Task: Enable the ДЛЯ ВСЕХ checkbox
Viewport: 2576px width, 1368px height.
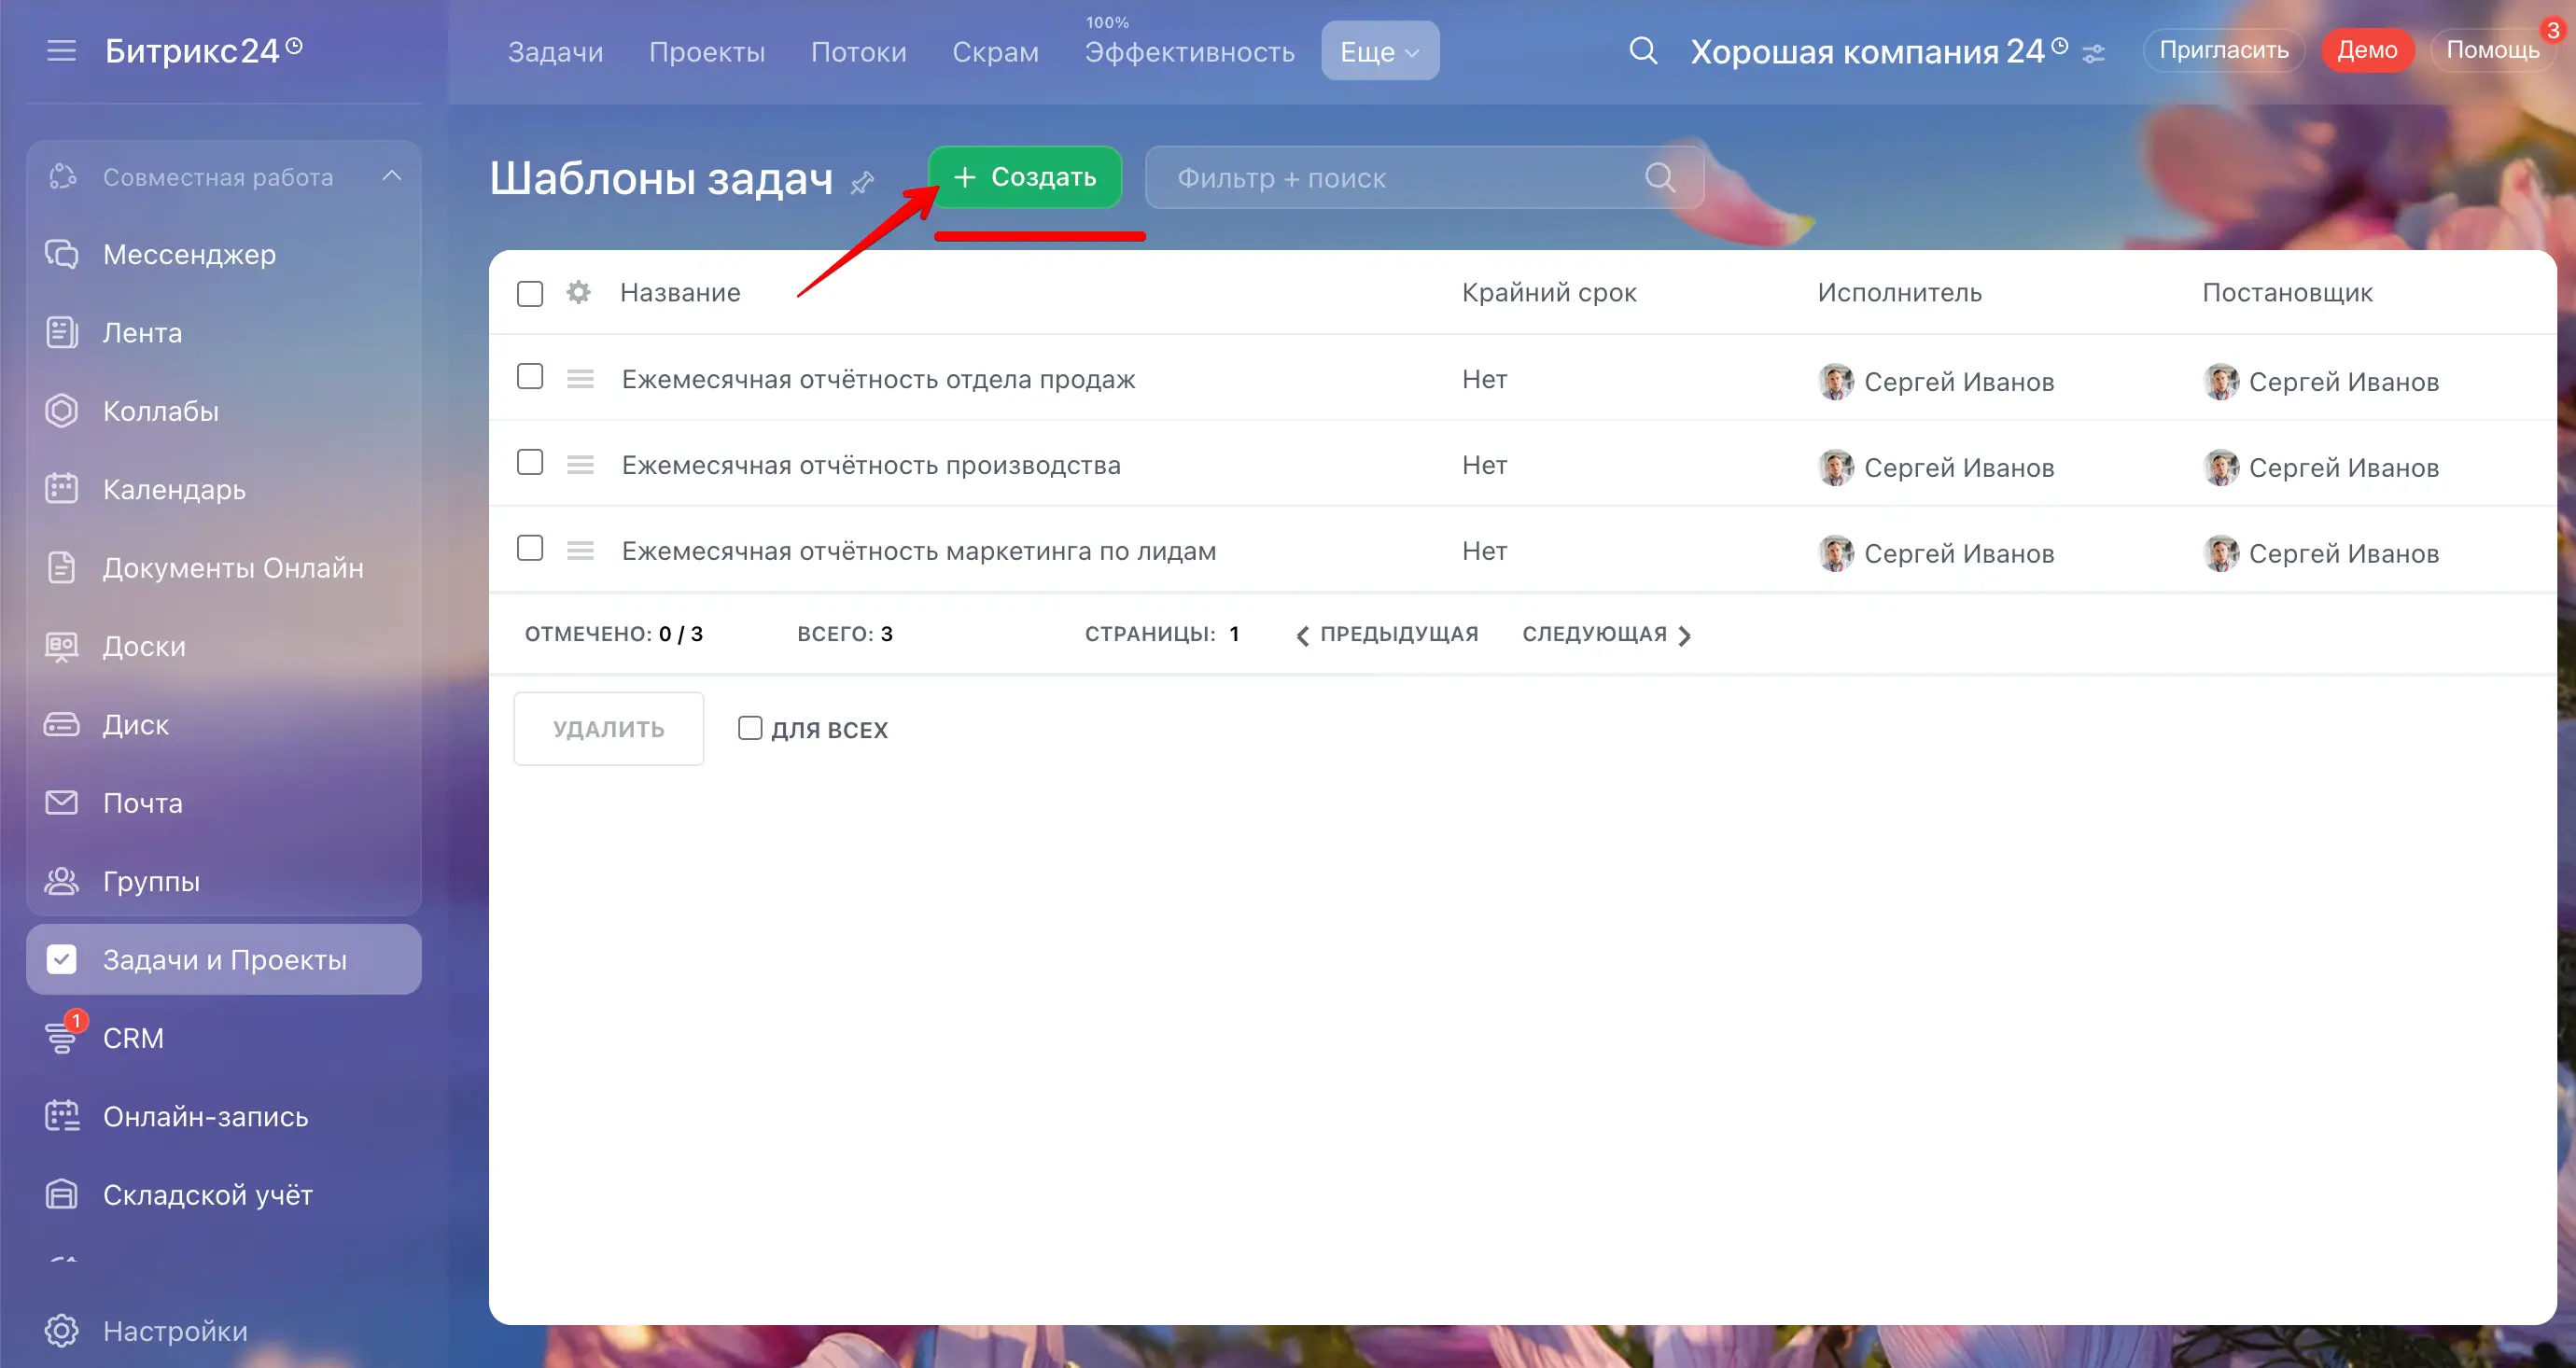Action: 750,728
